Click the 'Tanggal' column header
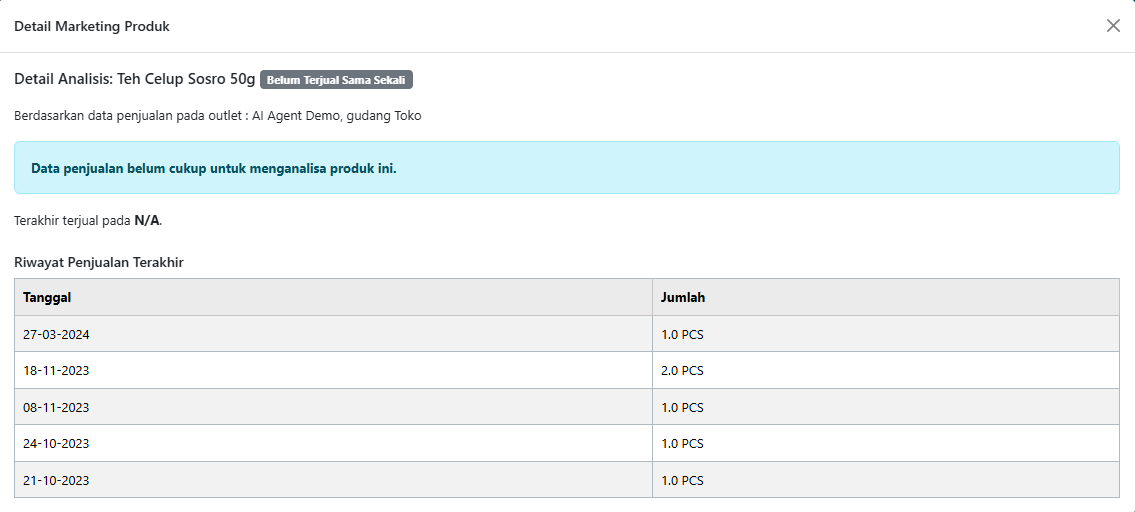This screenshot has height=512, width=1135. point(47,297)
